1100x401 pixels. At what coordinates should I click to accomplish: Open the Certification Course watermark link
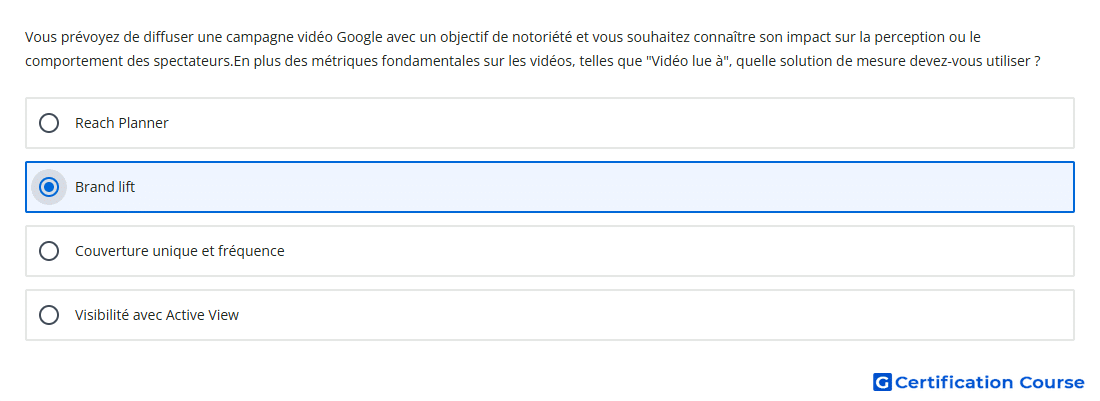tap(979, 382)
